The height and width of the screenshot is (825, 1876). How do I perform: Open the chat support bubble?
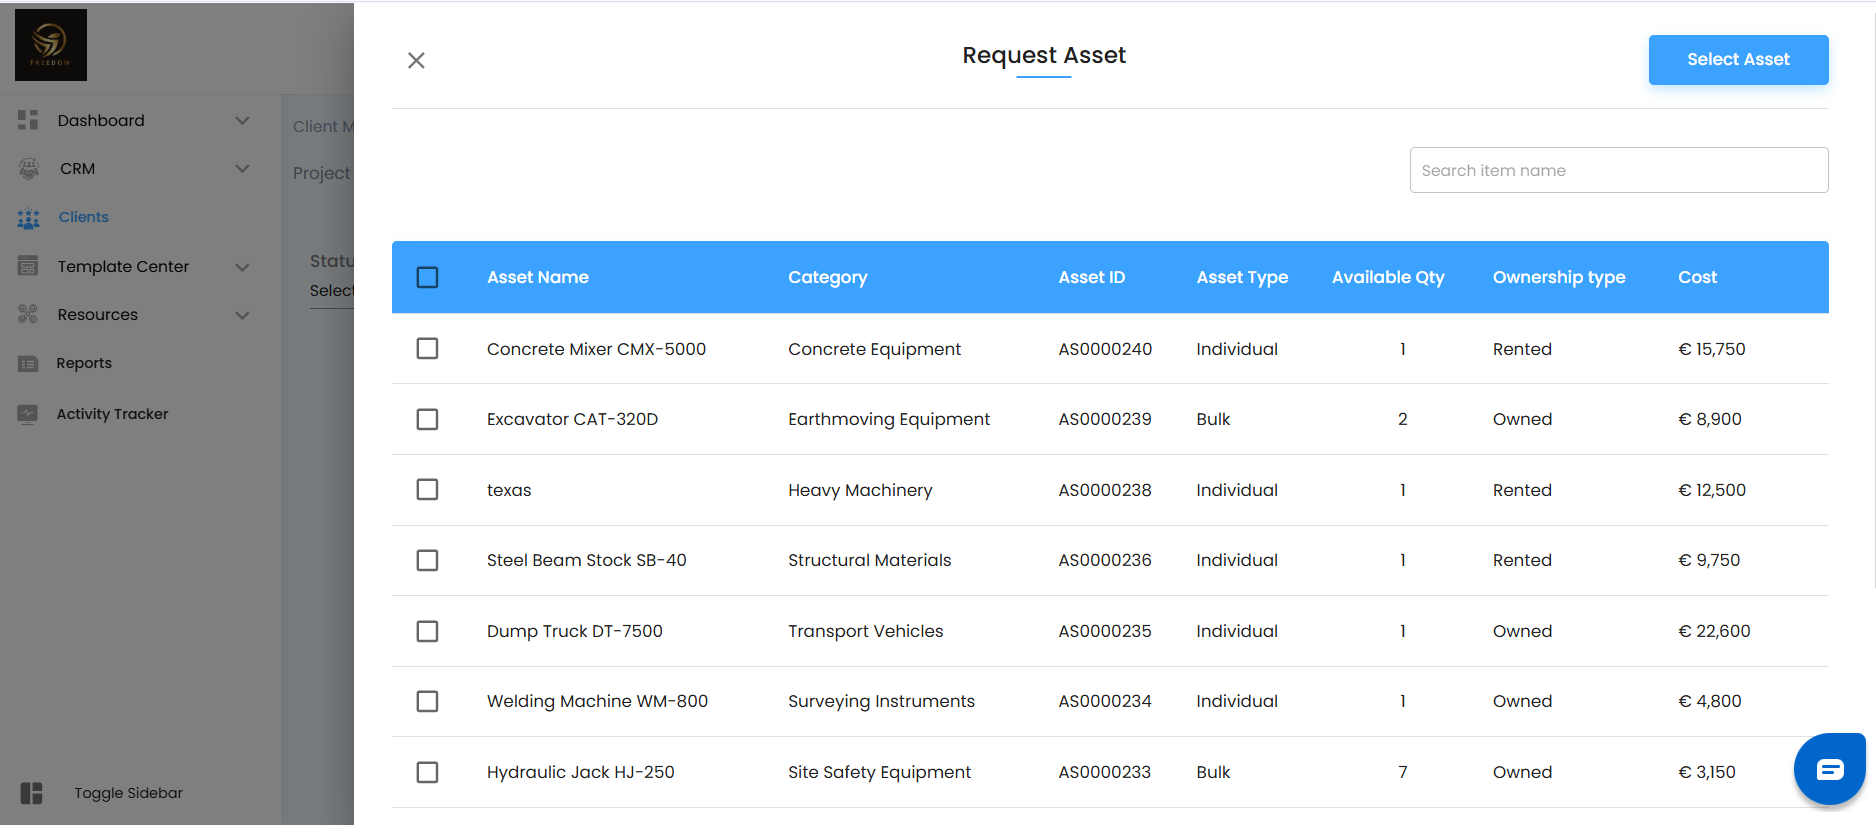tap(1829, 769)
